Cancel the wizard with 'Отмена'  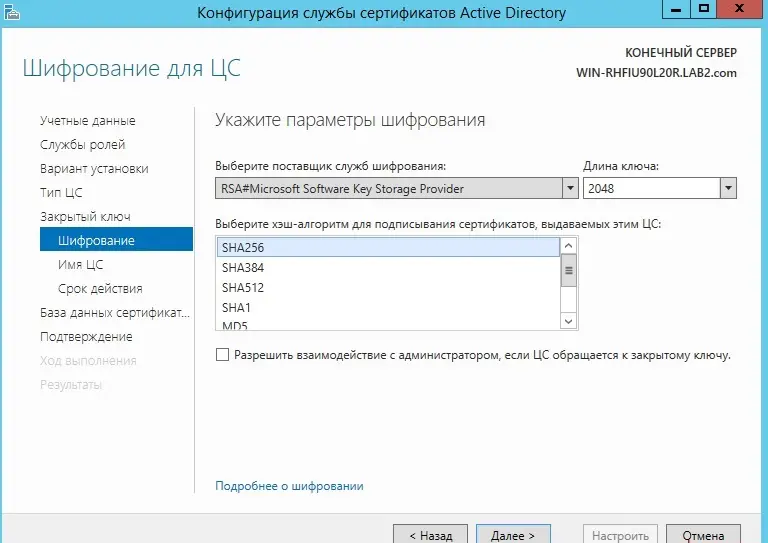703,535
